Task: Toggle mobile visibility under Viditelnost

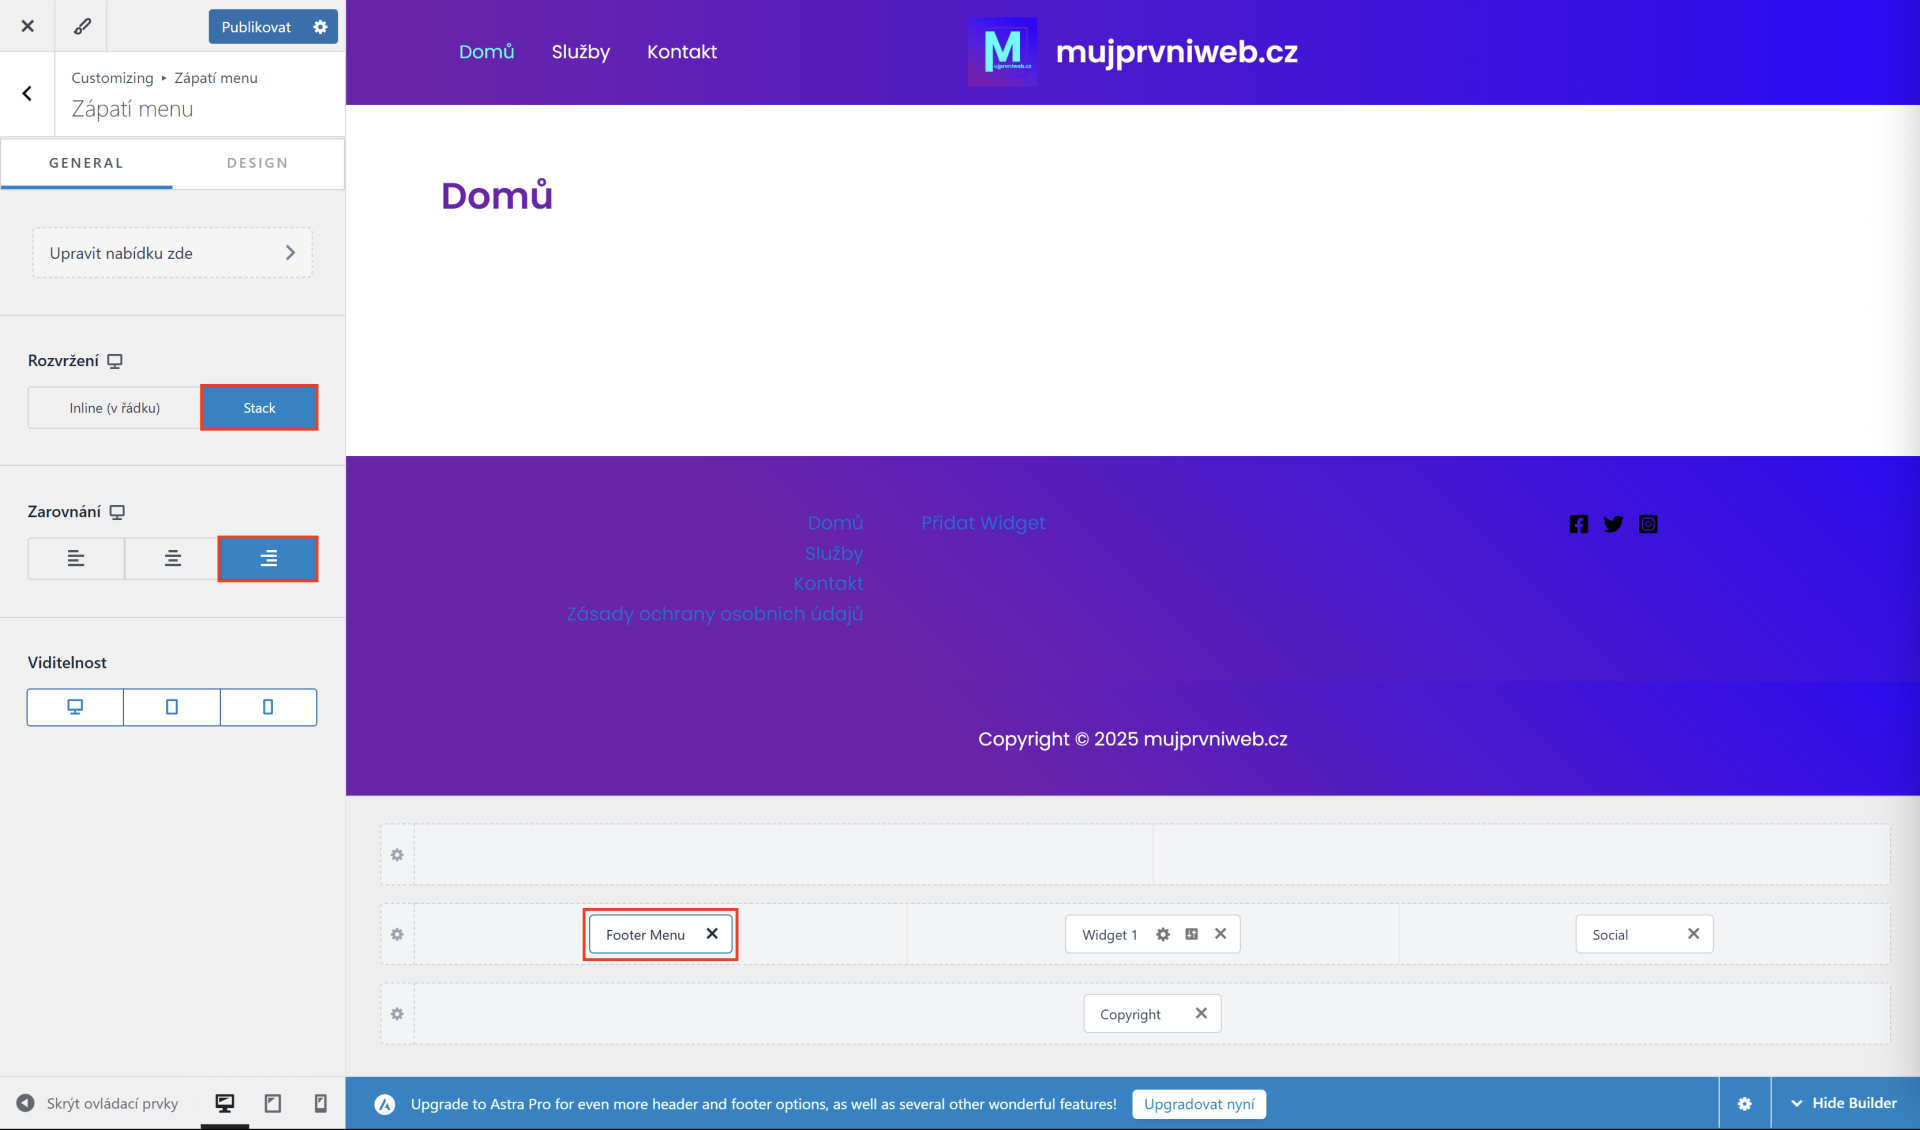Action: pyautogui.click(x=267, y=707)
